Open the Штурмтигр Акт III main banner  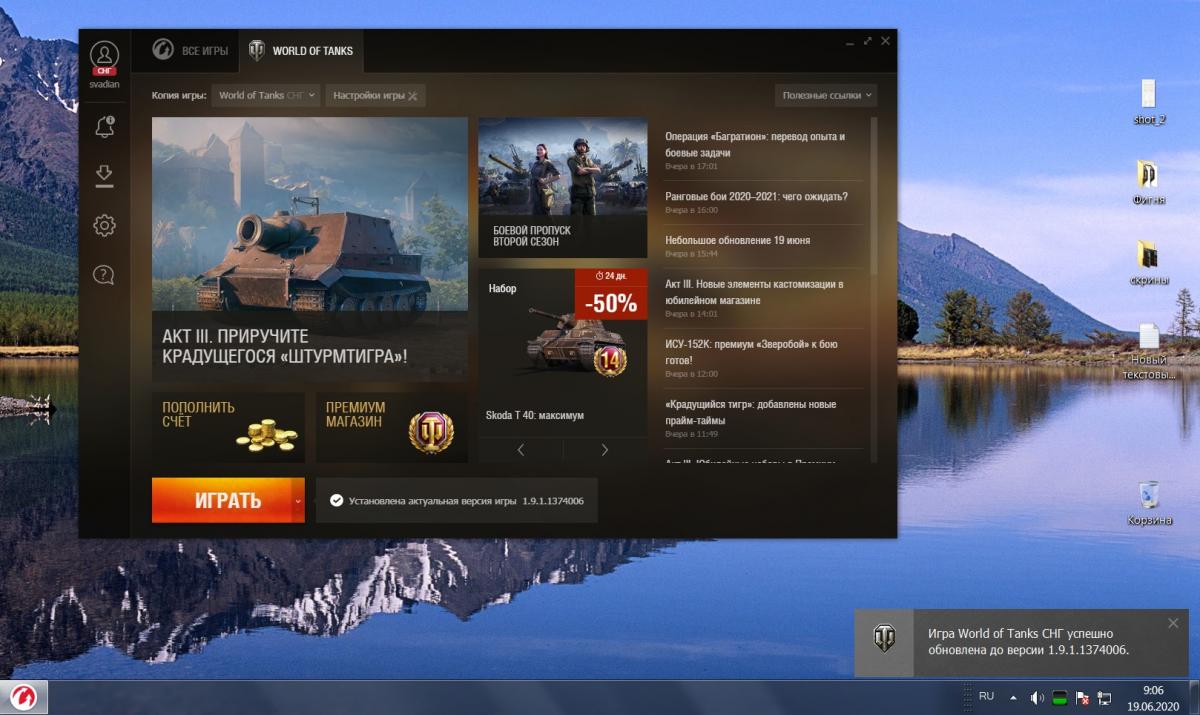tap(310, 249)
